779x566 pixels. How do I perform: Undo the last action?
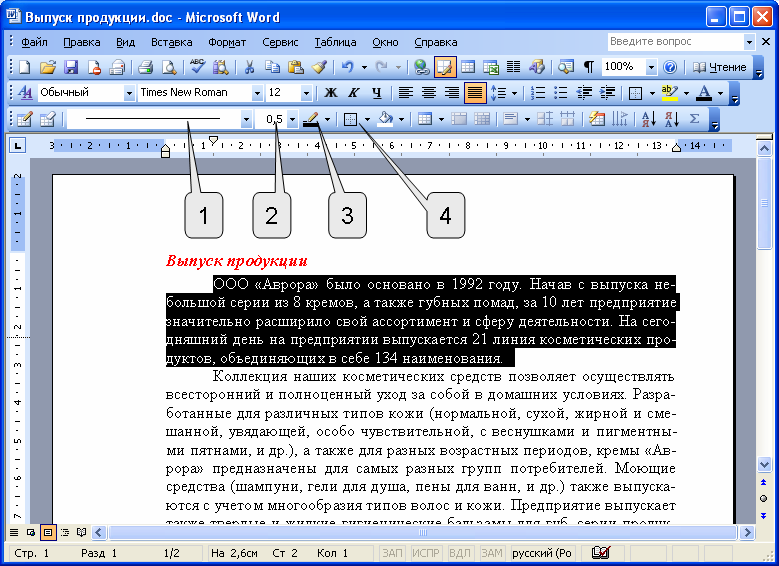coord(347,67)
